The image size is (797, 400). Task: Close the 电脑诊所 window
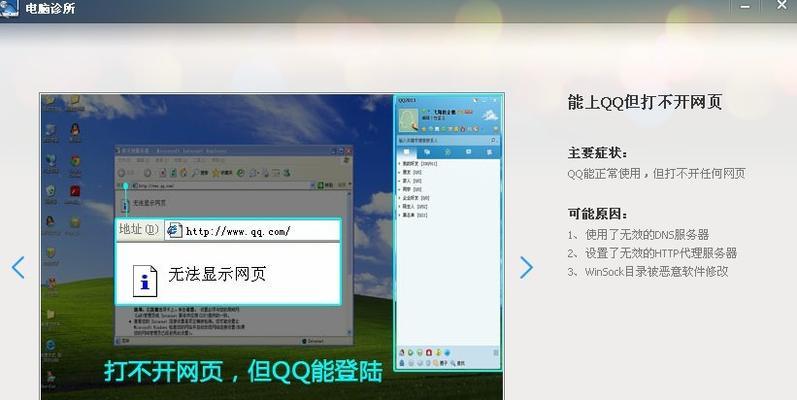[782, 5]
